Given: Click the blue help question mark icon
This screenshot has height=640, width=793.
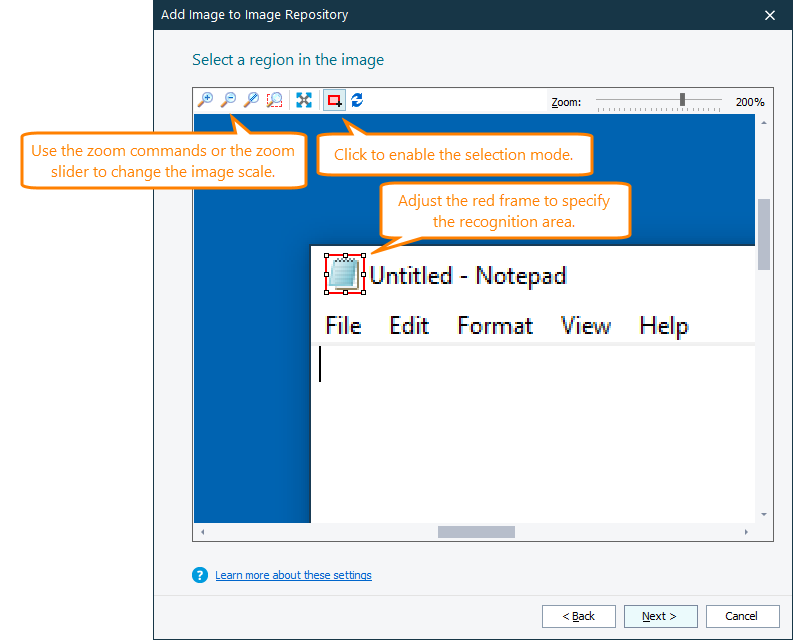Looking at the screenshot, I should click(x=200, y=575).
